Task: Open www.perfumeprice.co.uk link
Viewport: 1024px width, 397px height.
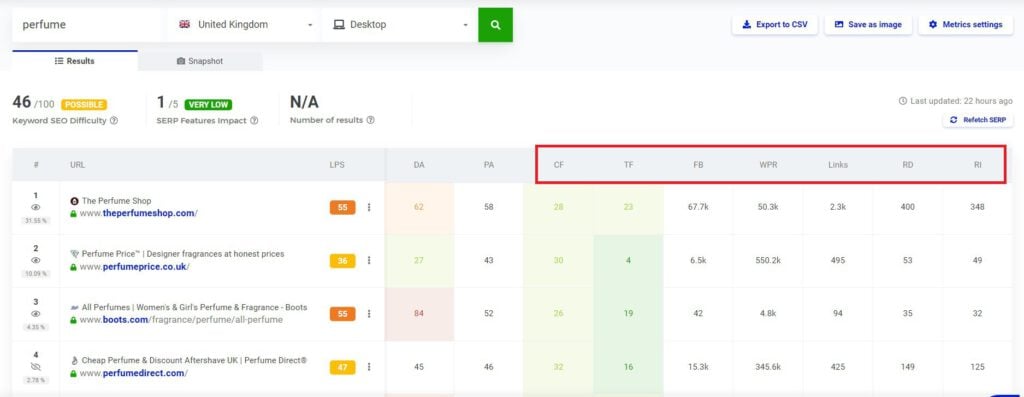Action: (x=135, y=267)
